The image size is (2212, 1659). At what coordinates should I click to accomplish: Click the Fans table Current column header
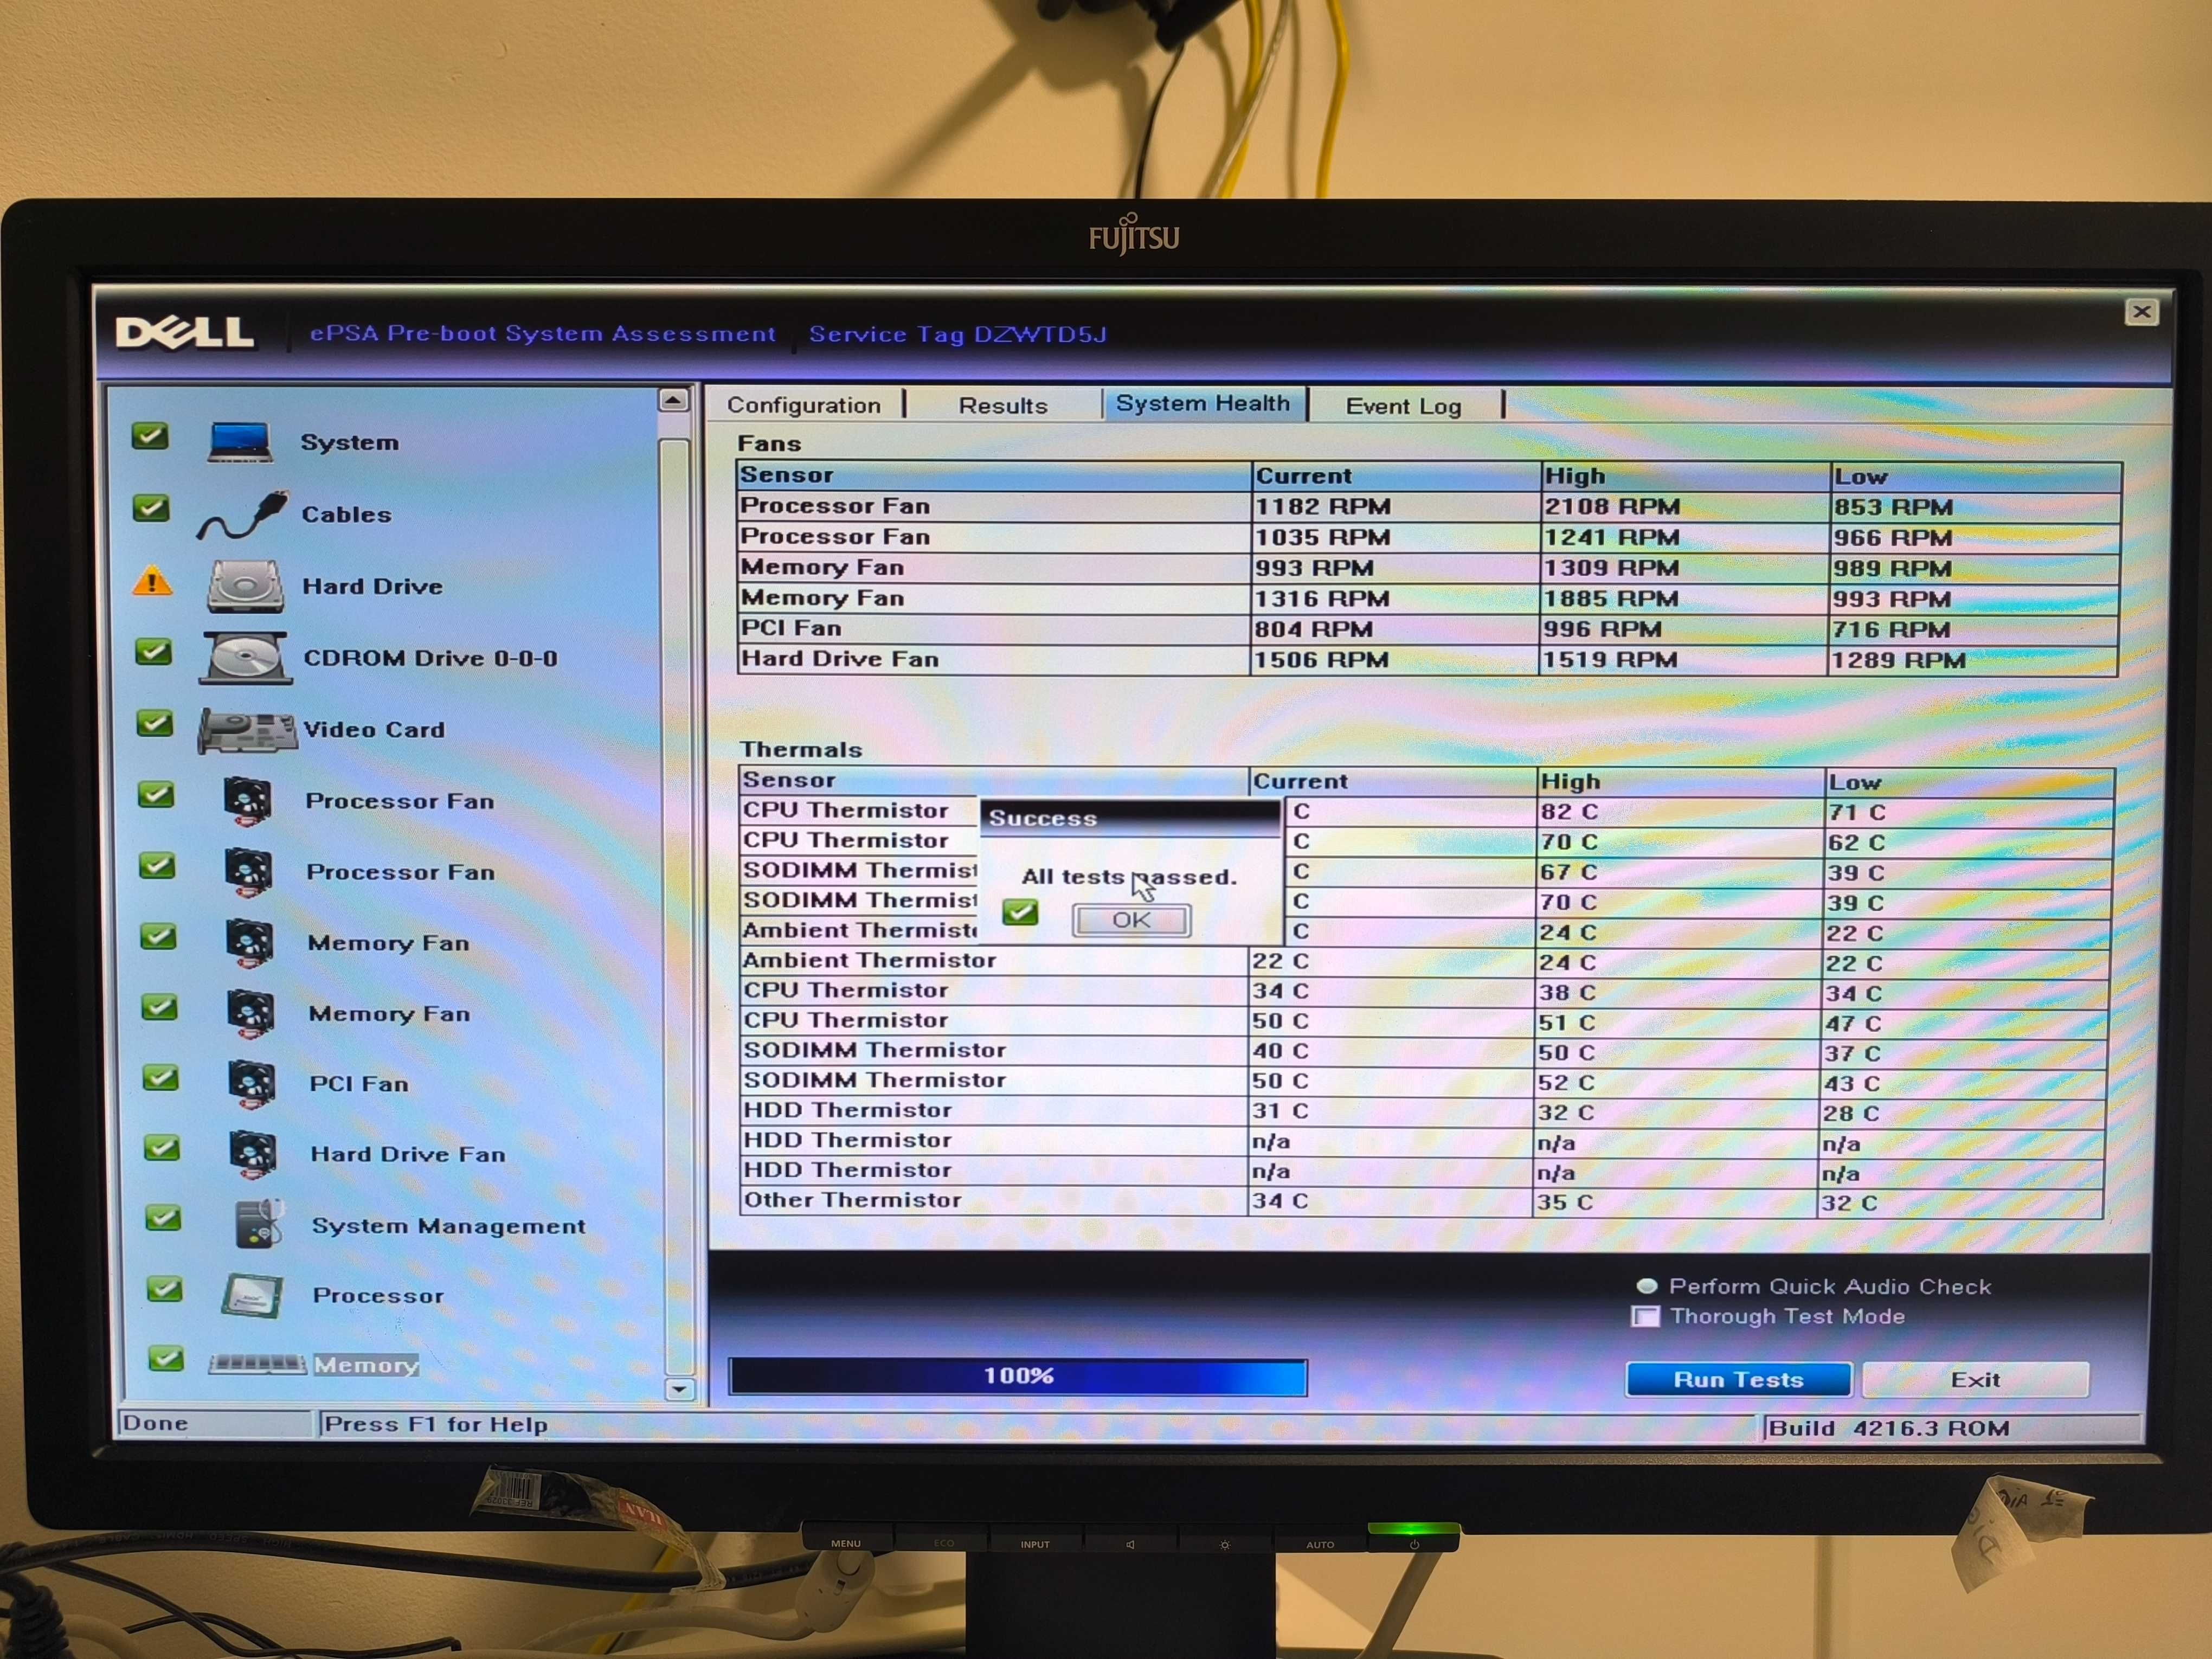click(1396, 476)
